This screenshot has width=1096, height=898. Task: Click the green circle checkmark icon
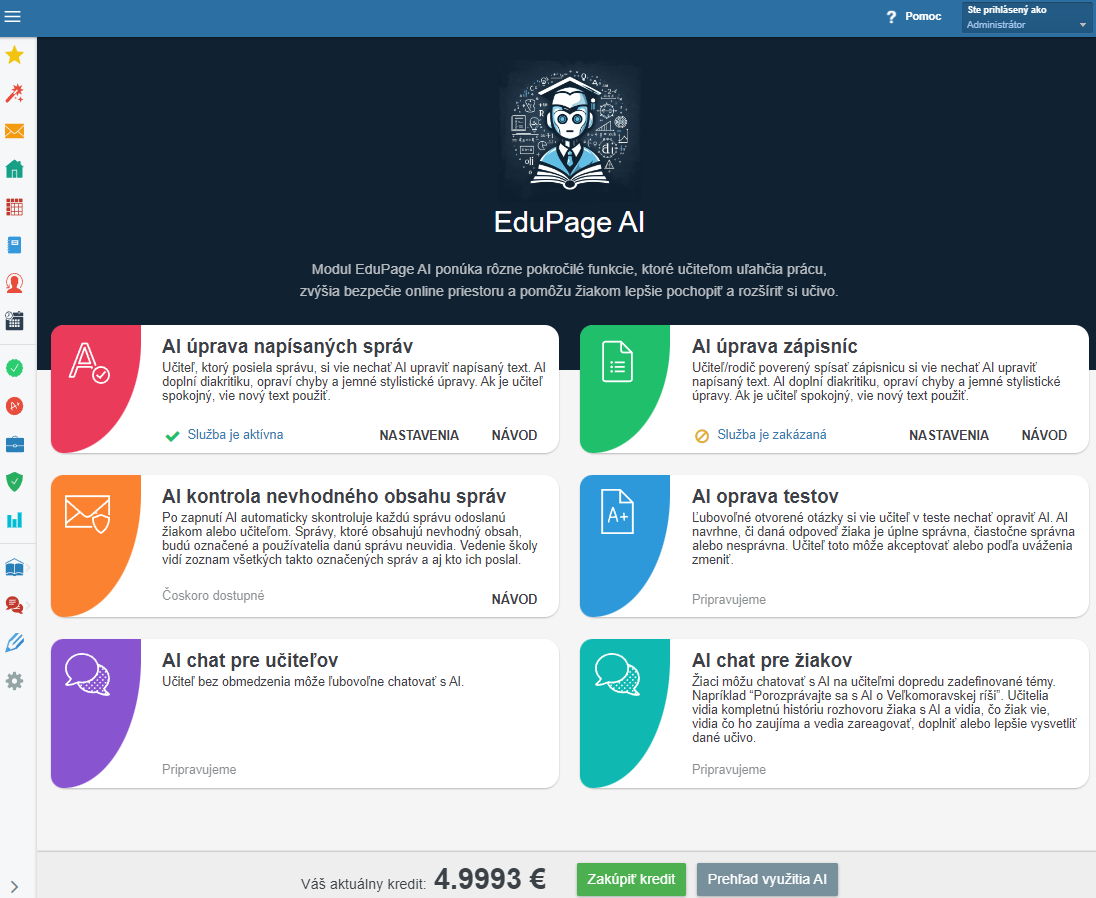[15, 368]
